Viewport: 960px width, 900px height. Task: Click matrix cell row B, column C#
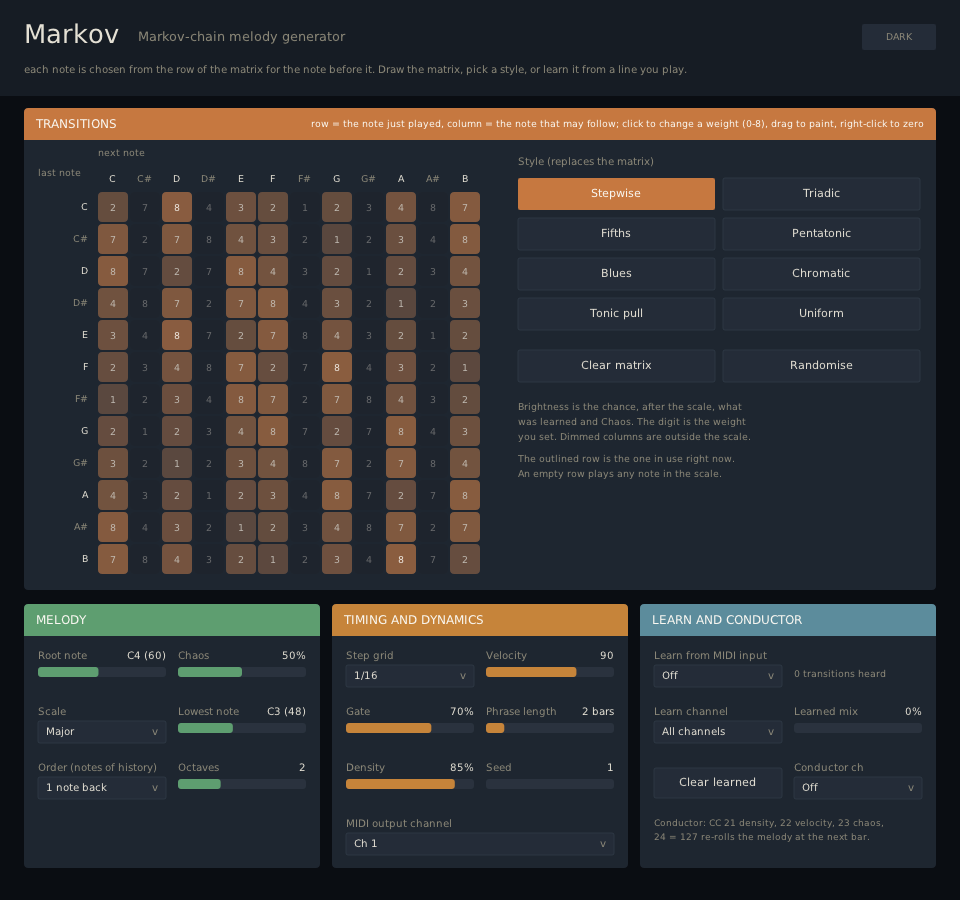click(145, 560)
